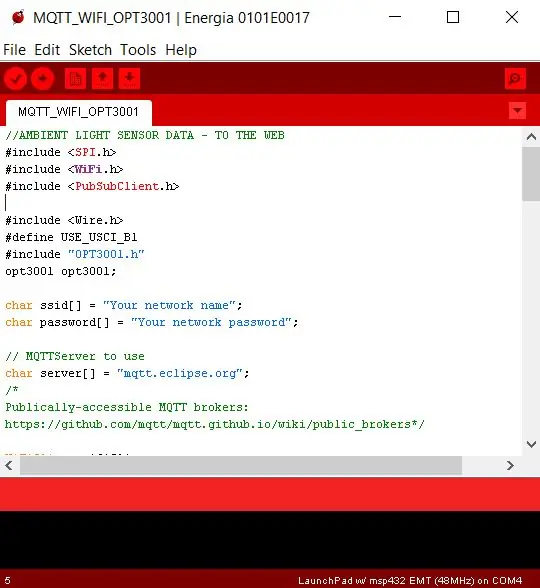
Task: Select the MQTT_WIFI_OPT3001 sketch tab
Action: pos(79,112)
